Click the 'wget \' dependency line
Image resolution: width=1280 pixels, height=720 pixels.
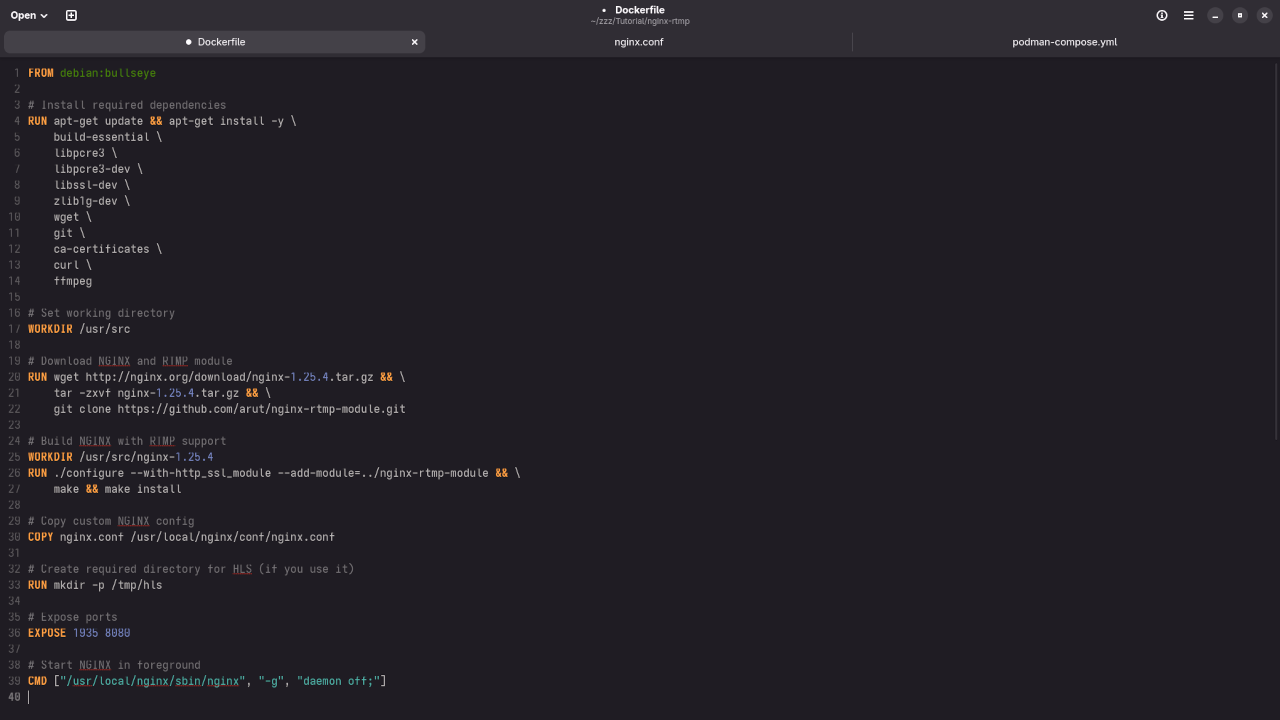point(73,217)
